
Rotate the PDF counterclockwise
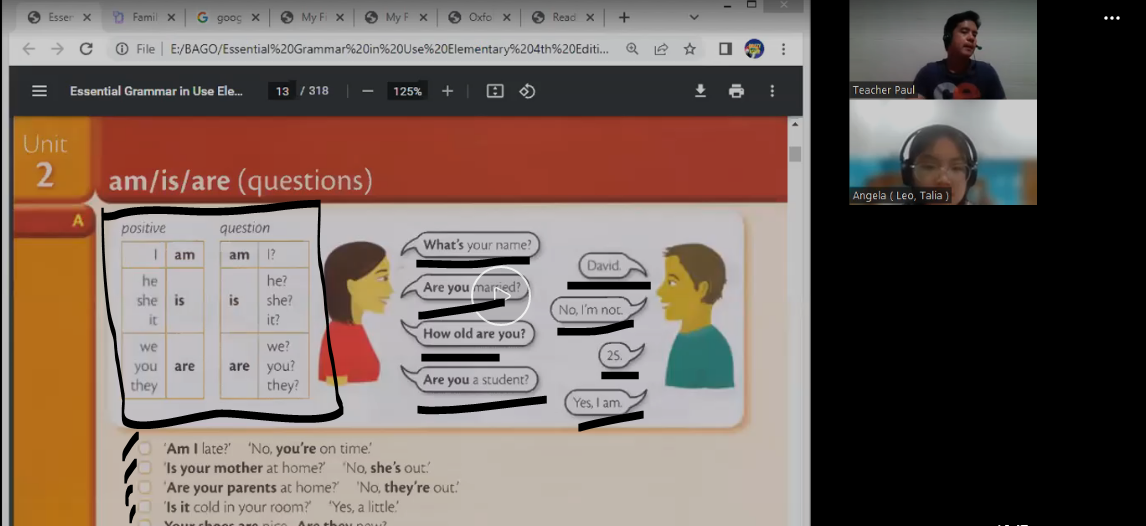pyautogui.click(x=527, y=91)
